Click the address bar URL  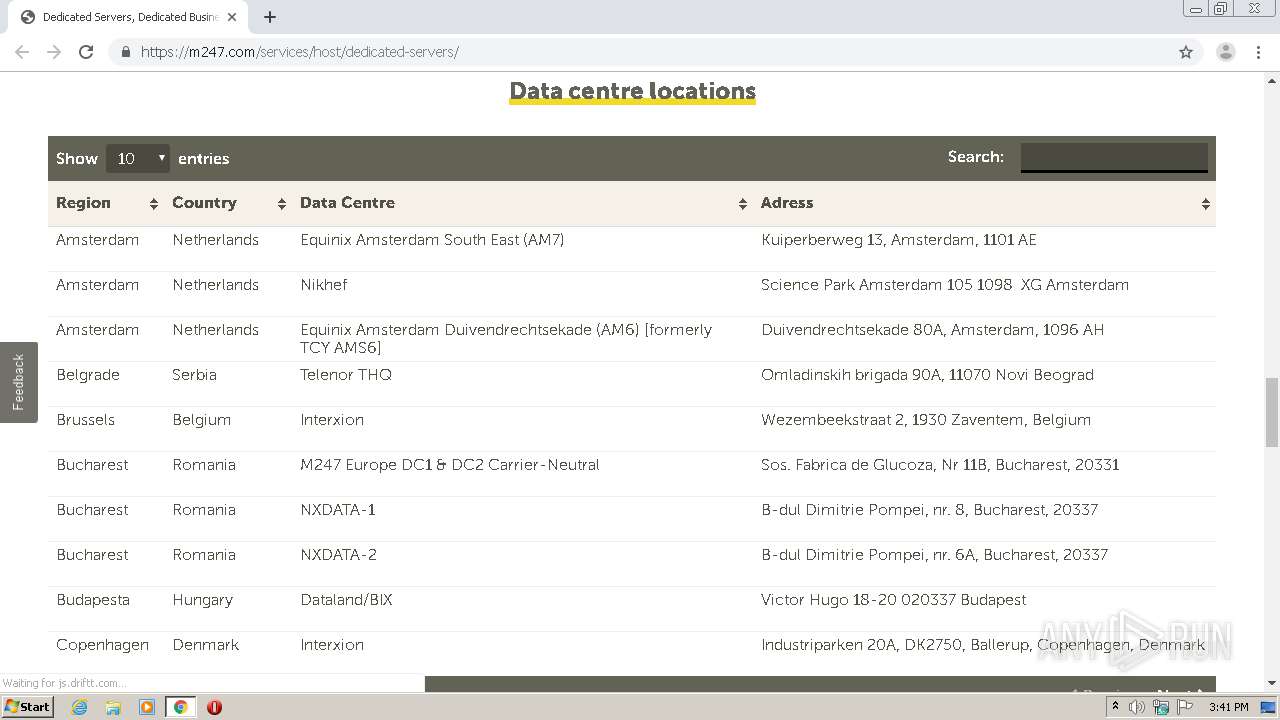click(x=300, y=52)
